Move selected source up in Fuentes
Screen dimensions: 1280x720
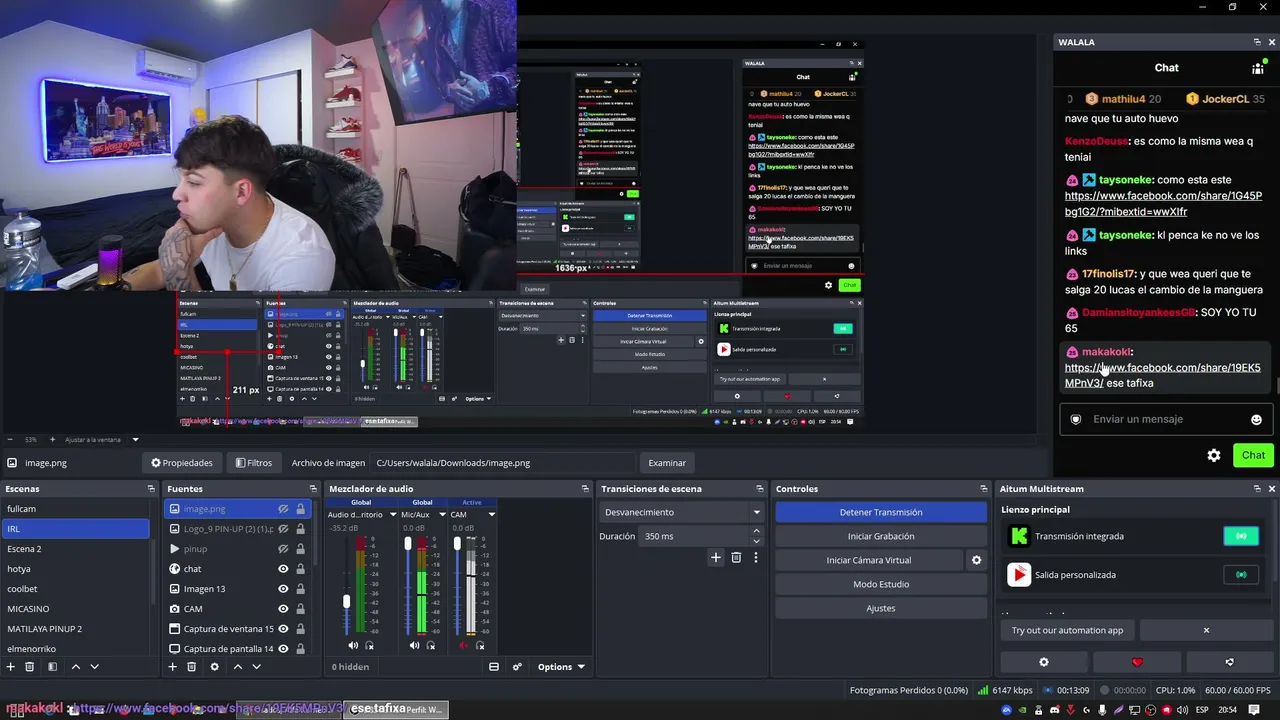pyautogui.click(x=238, y=667)
